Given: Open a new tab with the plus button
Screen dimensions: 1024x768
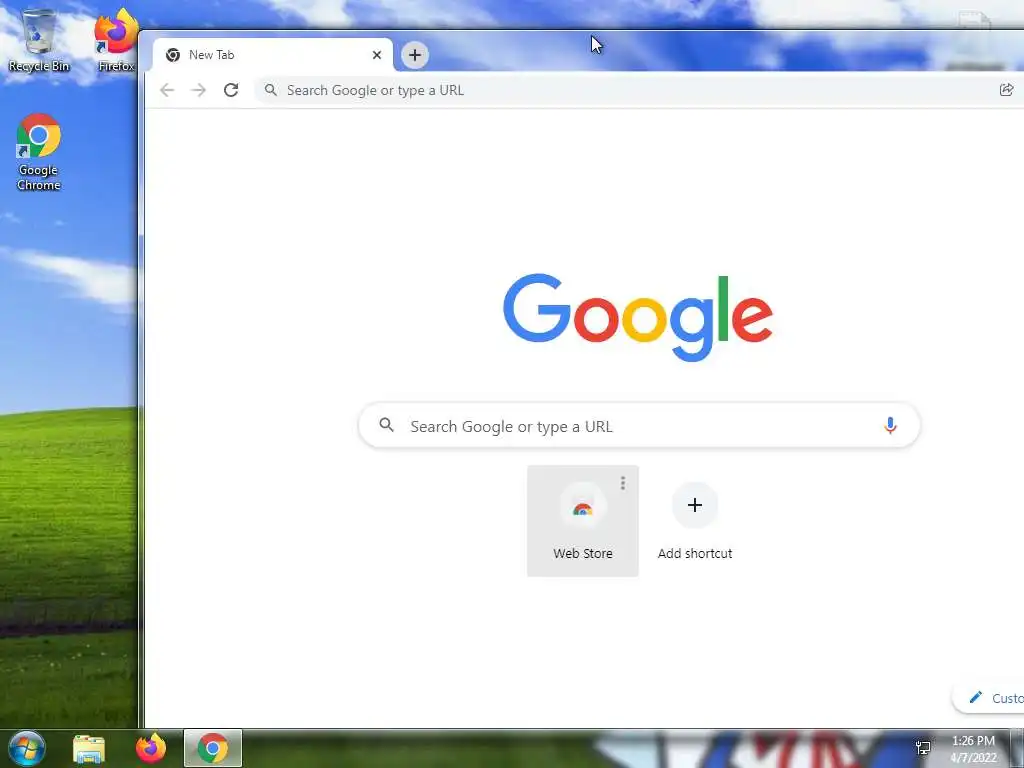Looking at the screenshot, I should (415, 55).
